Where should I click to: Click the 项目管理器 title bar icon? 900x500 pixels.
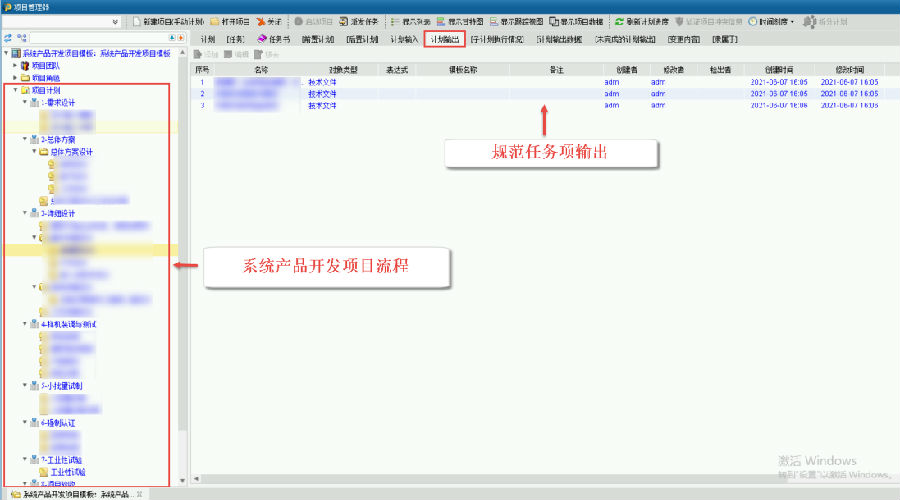[x=7, y=7]
